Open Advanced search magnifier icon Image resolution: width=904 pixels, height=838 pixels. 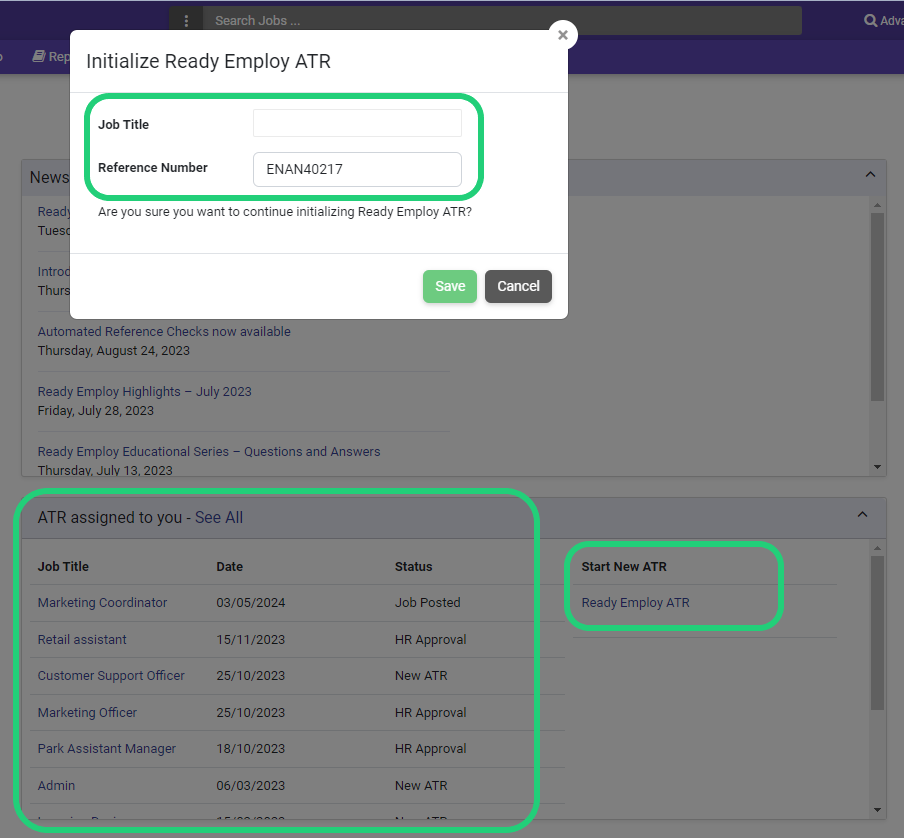[870, 21]
